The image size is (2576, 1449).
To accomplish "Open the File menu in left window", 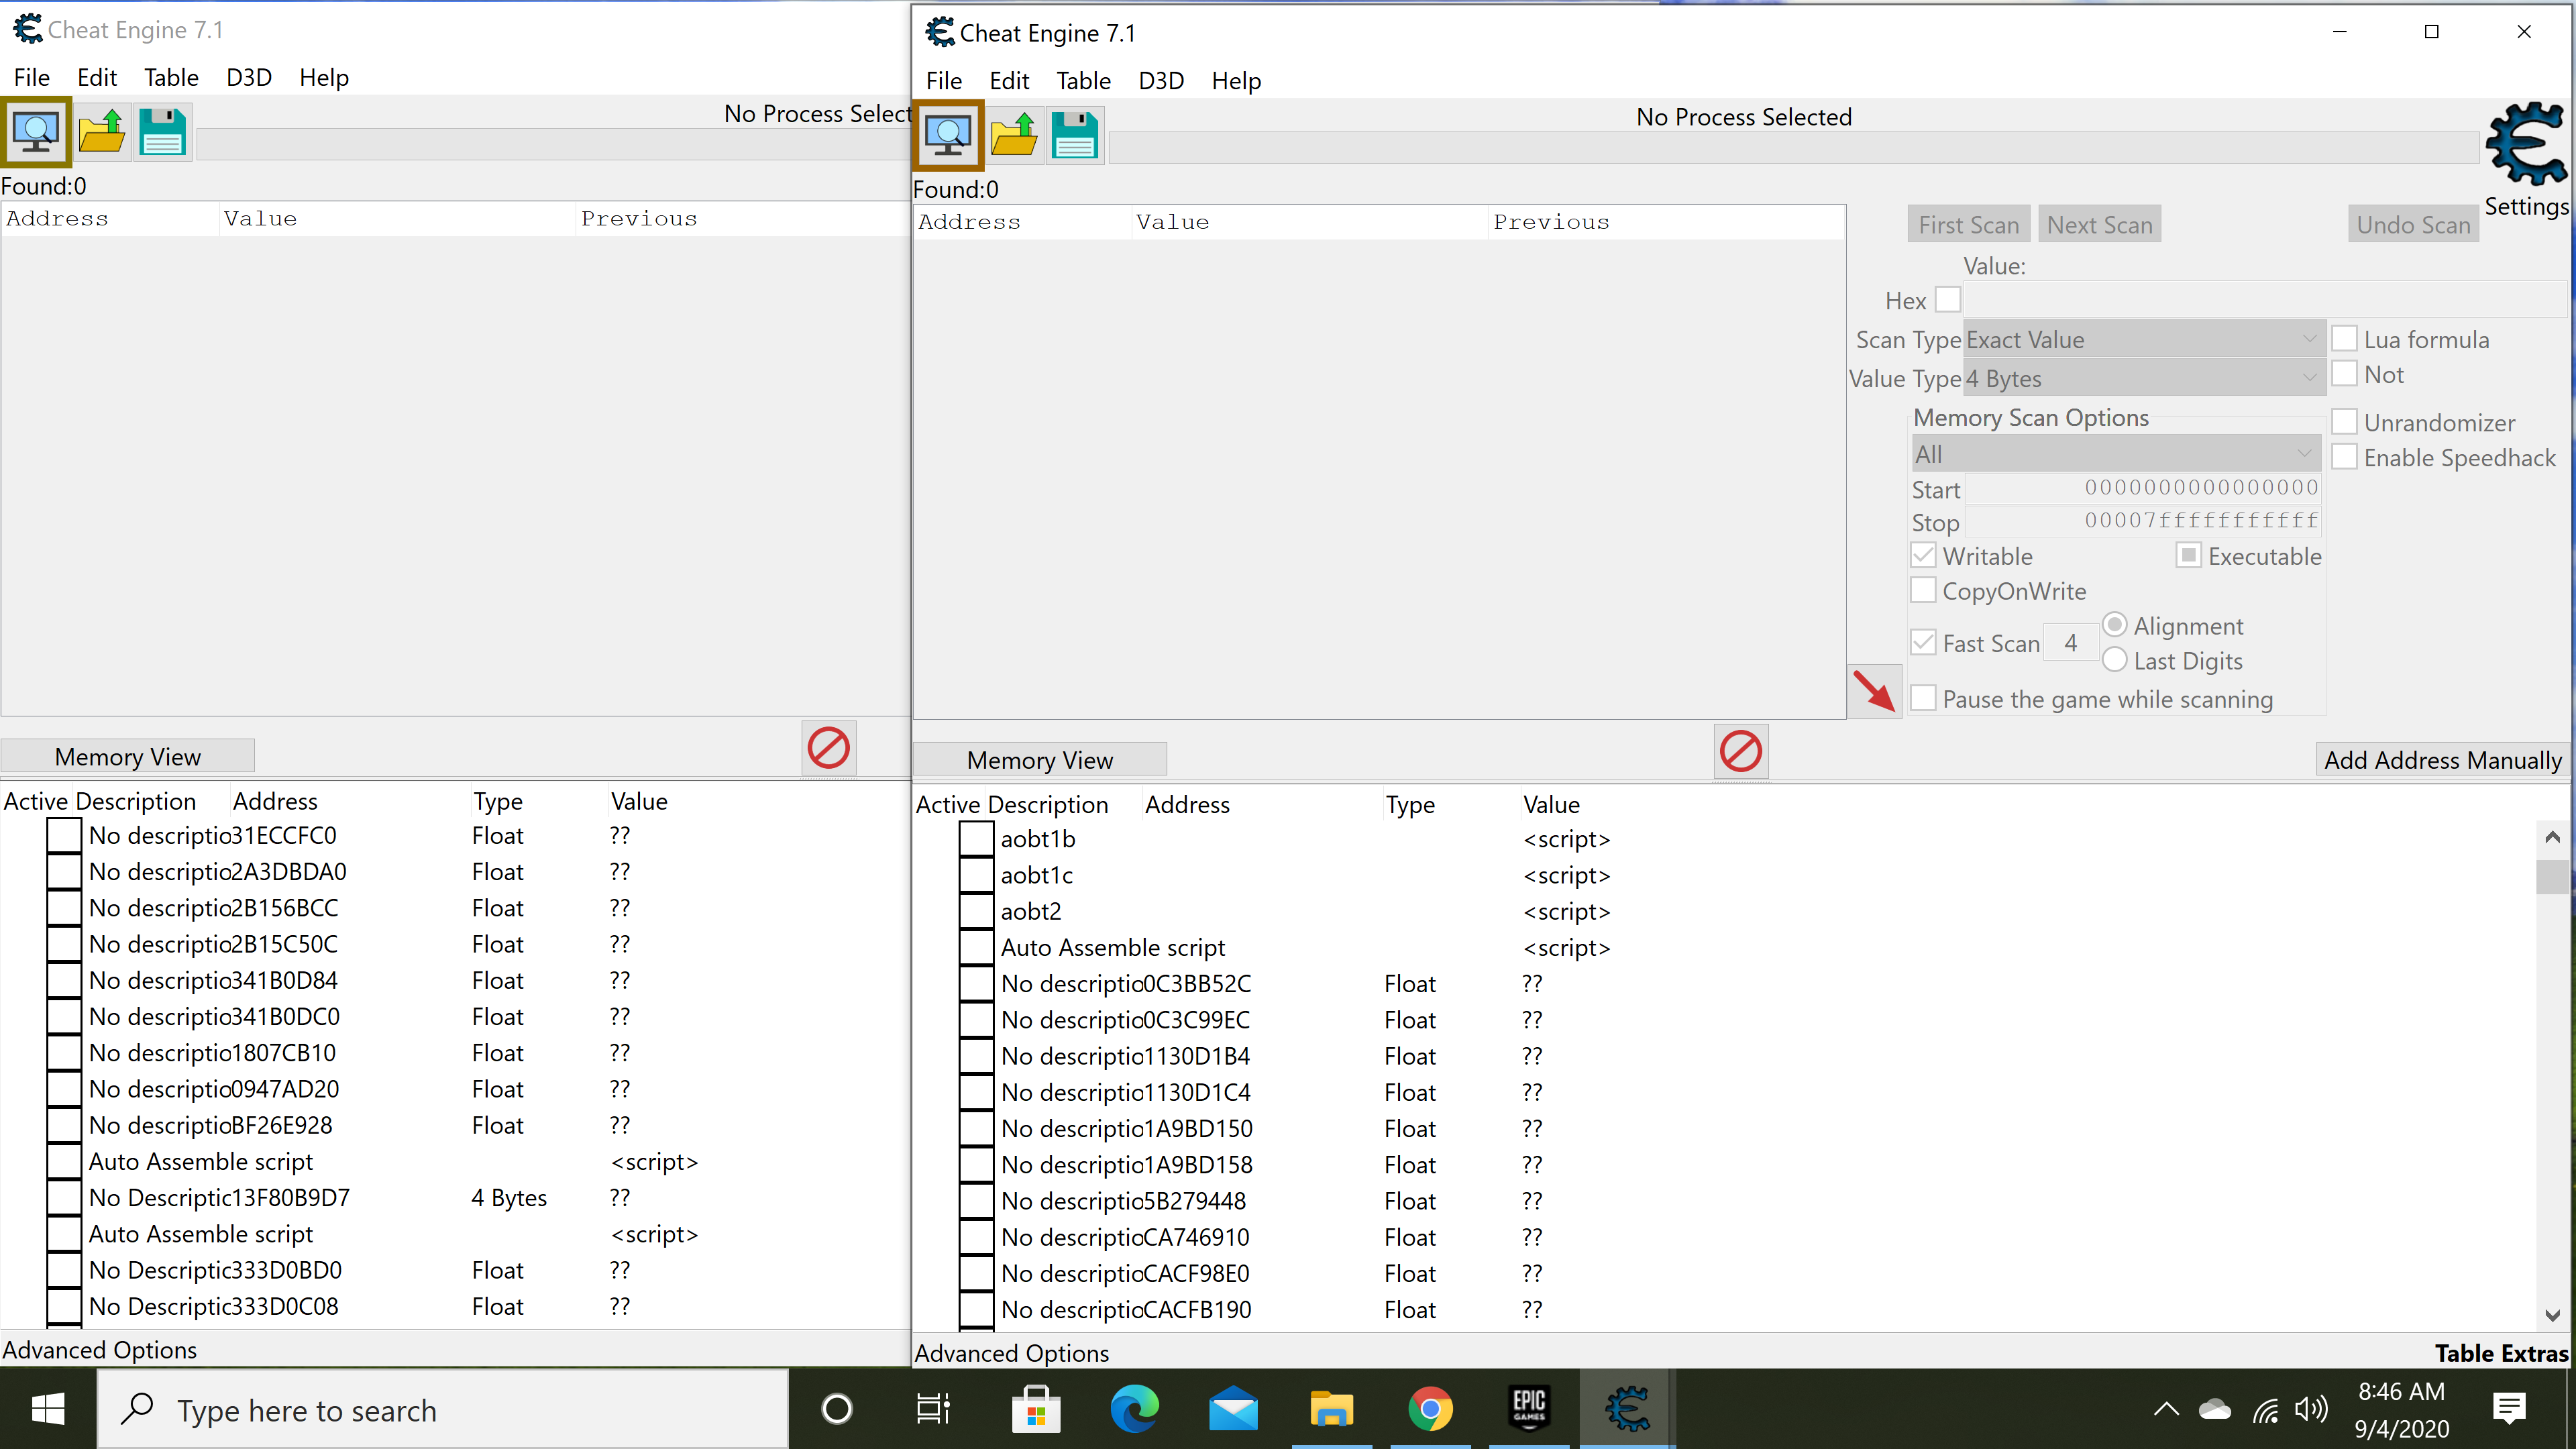I will [x=32, y=76].
